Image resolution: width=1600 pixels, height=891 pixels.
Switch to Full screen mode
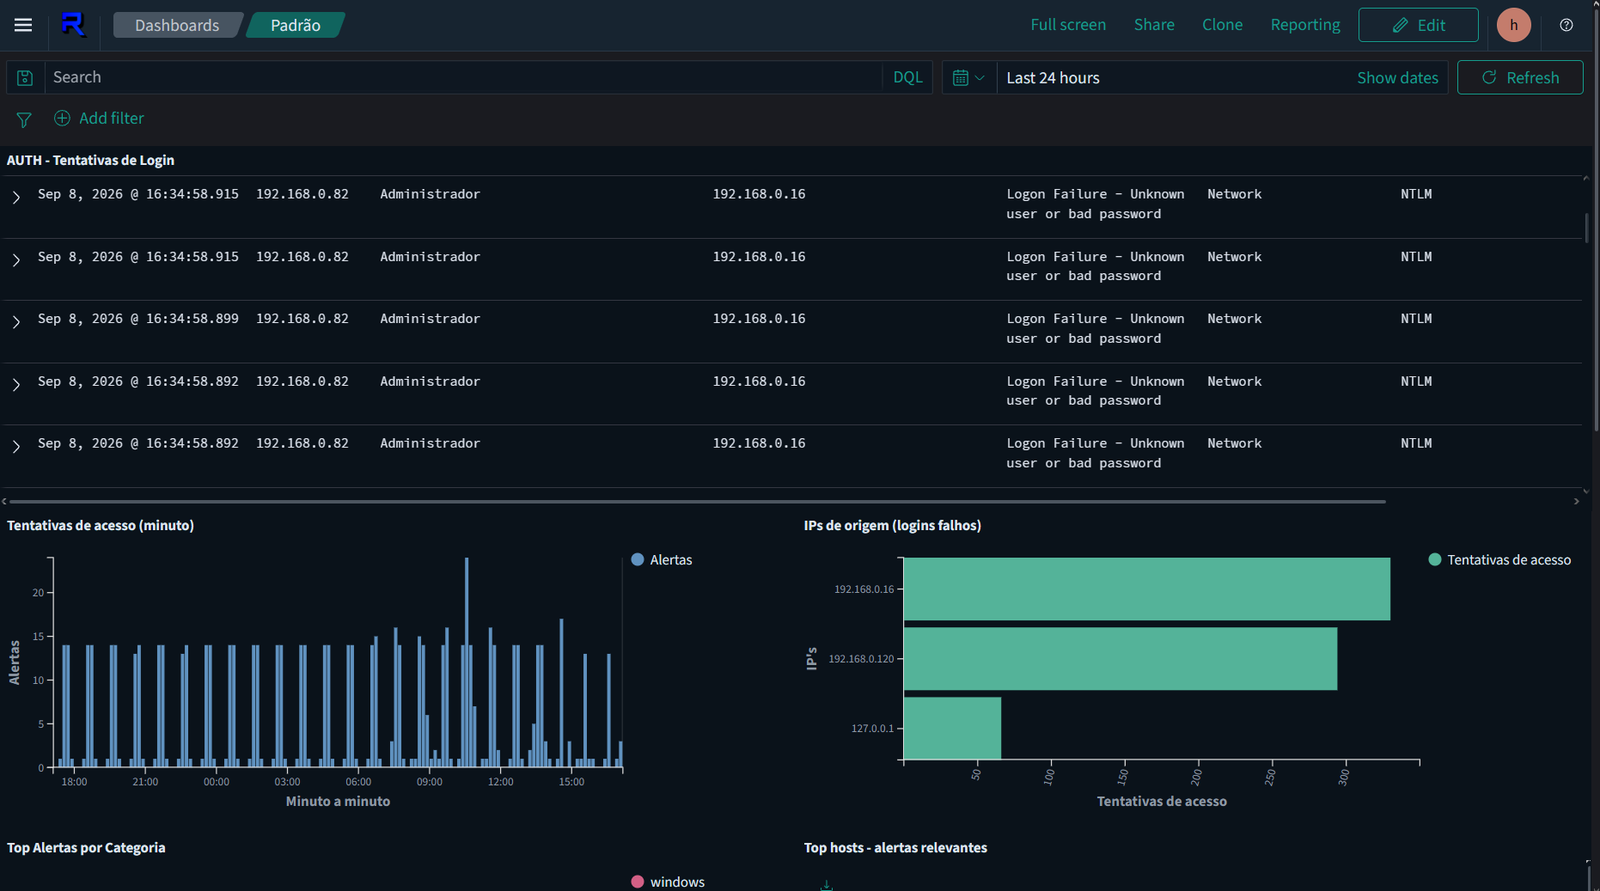pyautogui.click(x=1068, y=25)
